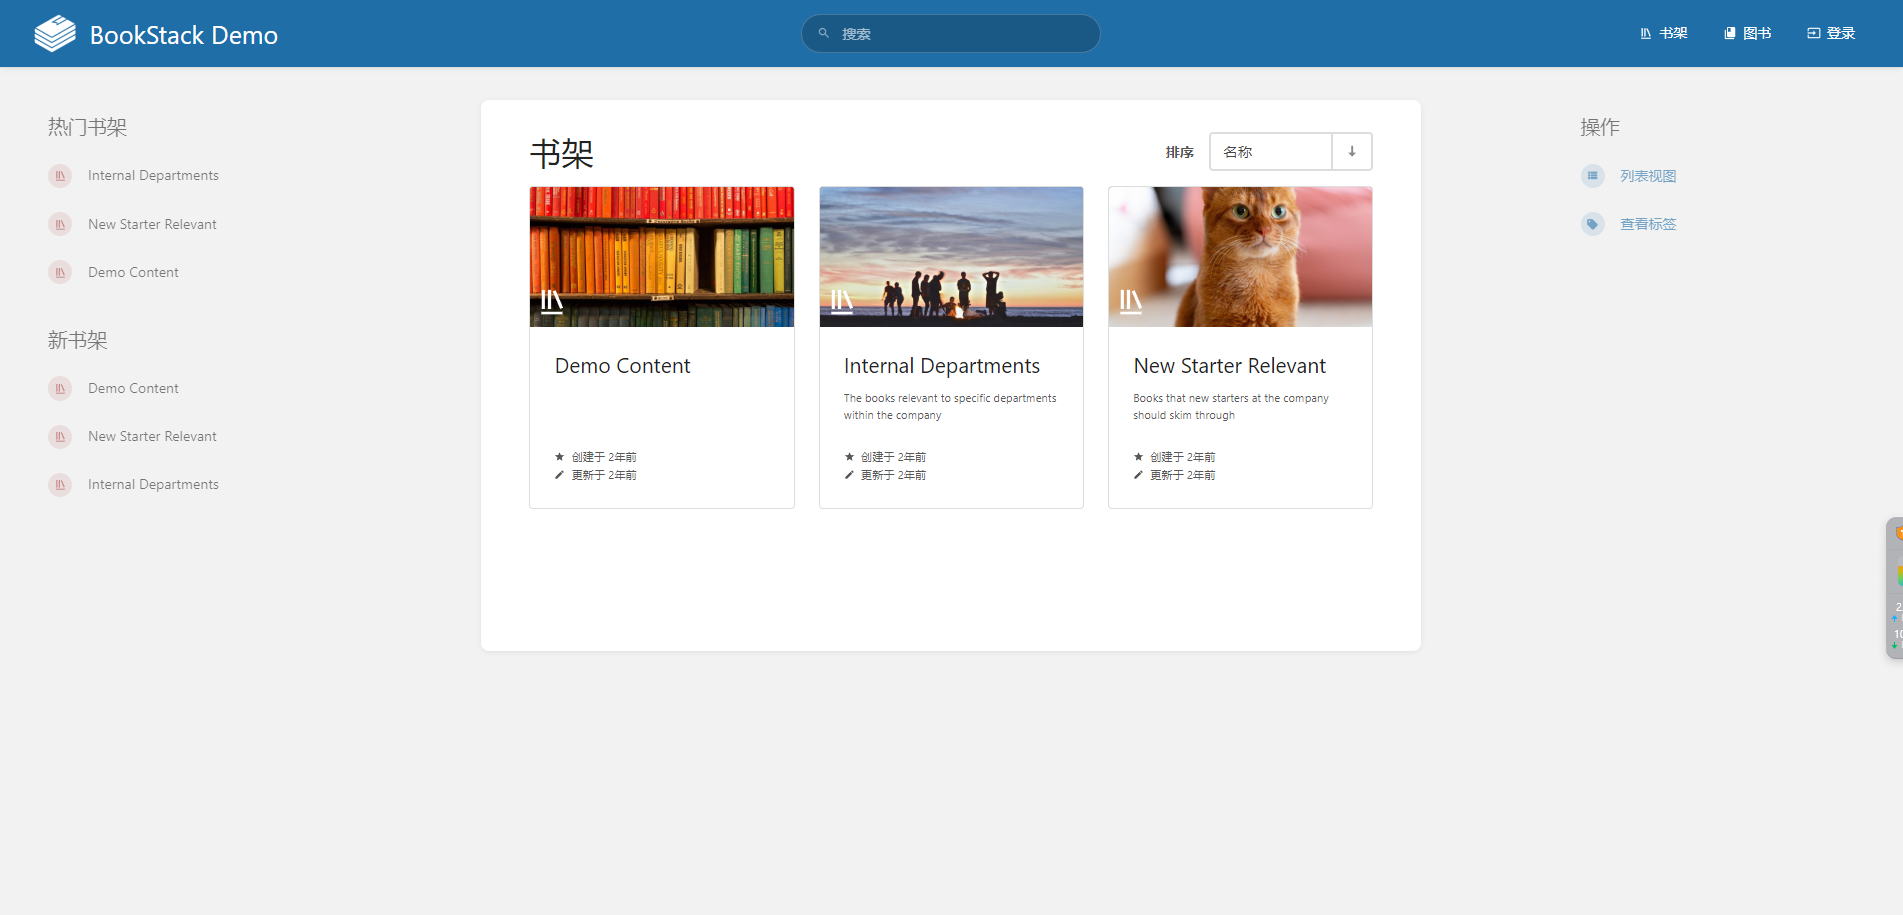Select Internal Departments under 热门书架 sidebar
Viewport: 1903px width, 915px height.
(152, 175)
